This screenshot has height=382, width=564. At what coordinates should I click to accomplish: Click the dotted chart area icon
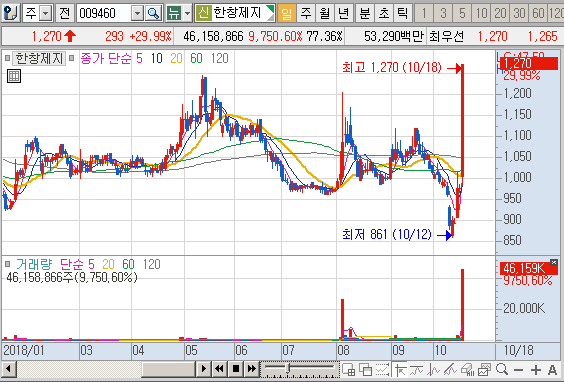pyautogui.click(x=382, y=369)
